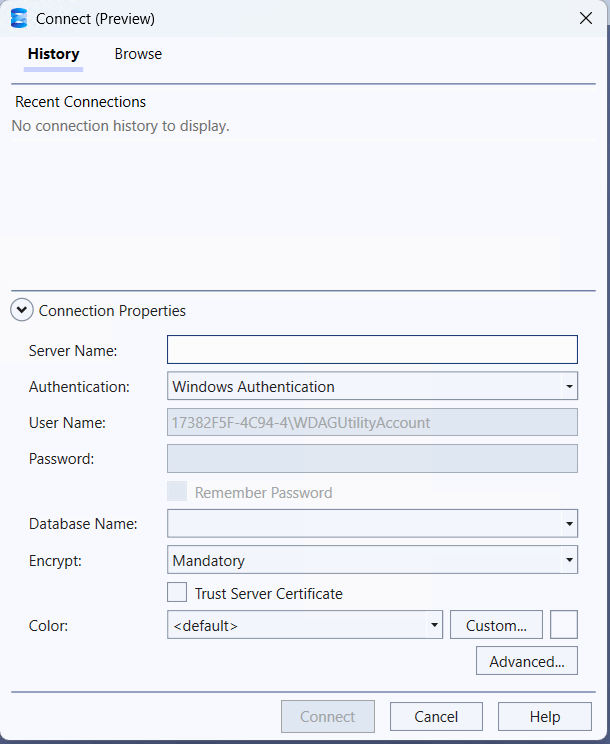Collapse the Connection Properties section
The width and height of the screenshot is (610, 744).
22,311
